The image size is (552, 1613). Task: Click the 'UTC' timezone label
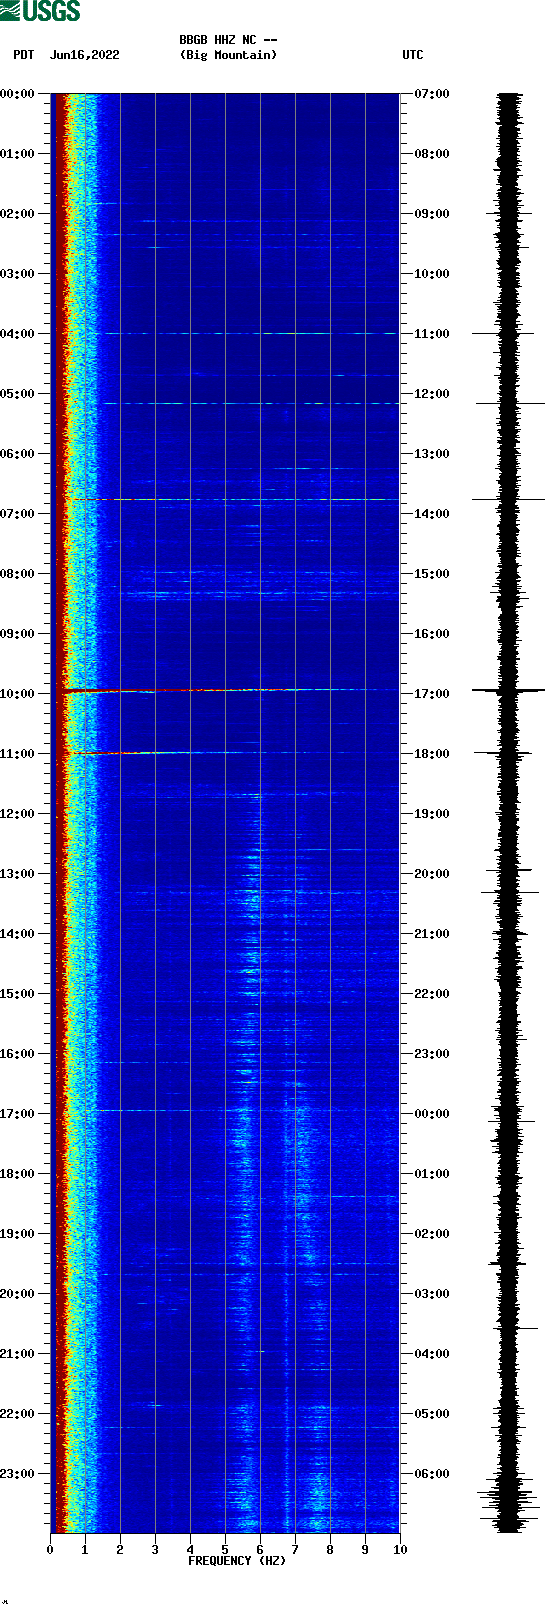click(413, 55)
